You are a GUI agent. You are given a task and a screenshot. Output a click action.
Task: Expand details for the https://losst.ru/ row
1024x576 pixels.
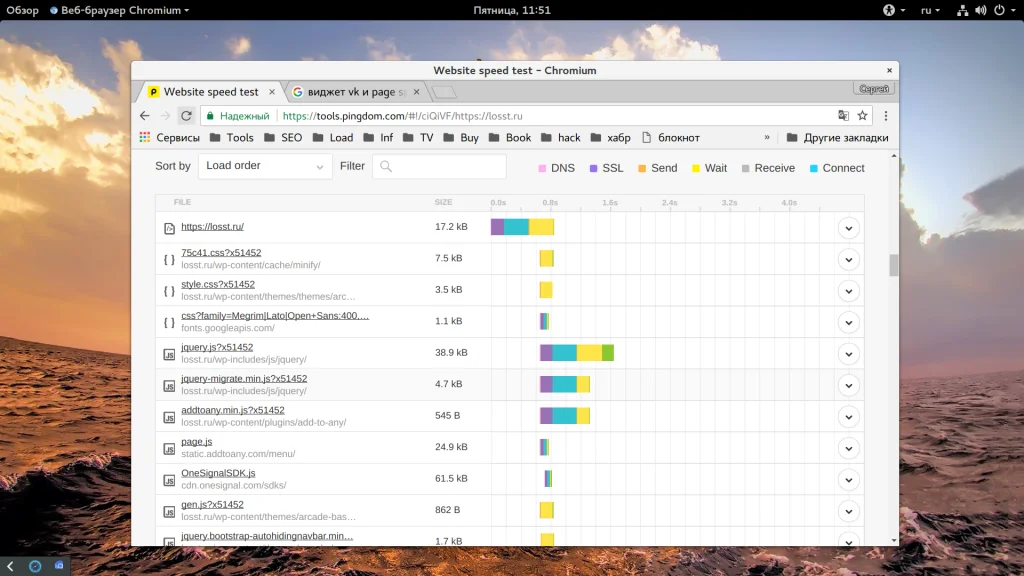[x=848, y=228]
